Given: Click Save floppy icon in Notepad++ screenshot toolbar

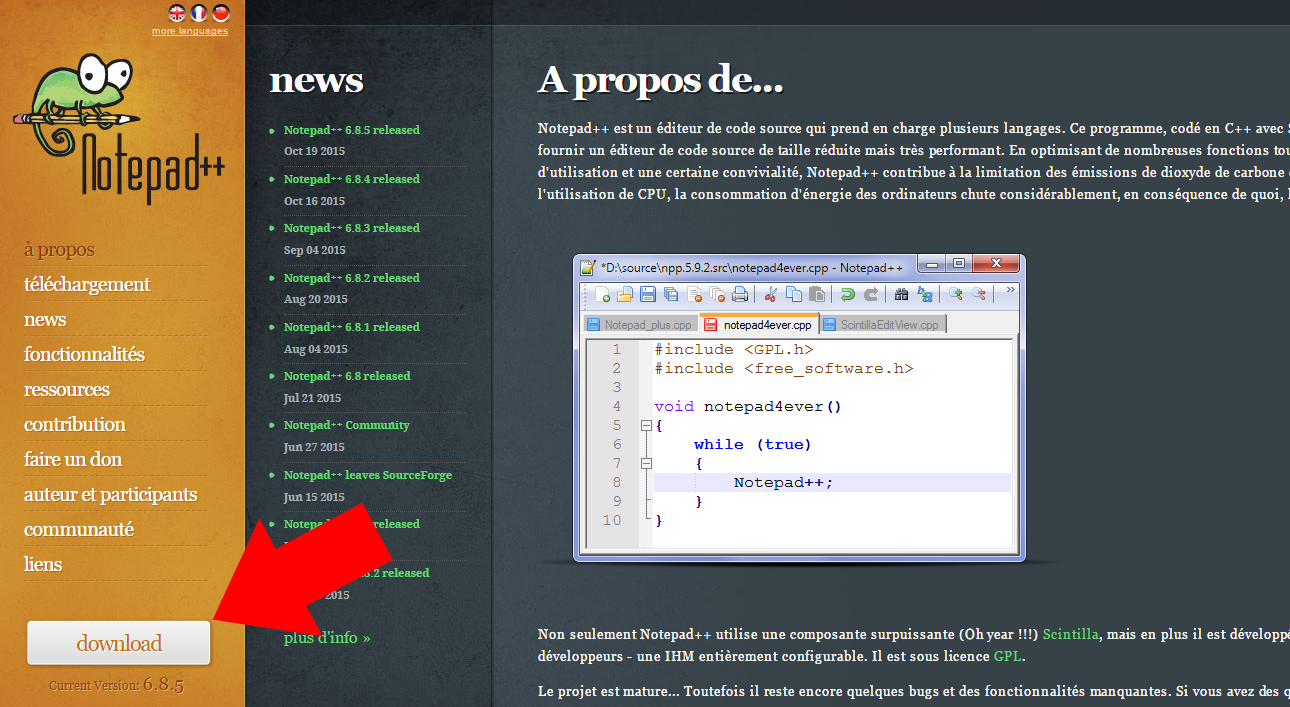Looking at the screenshot, I should [648, 294].
